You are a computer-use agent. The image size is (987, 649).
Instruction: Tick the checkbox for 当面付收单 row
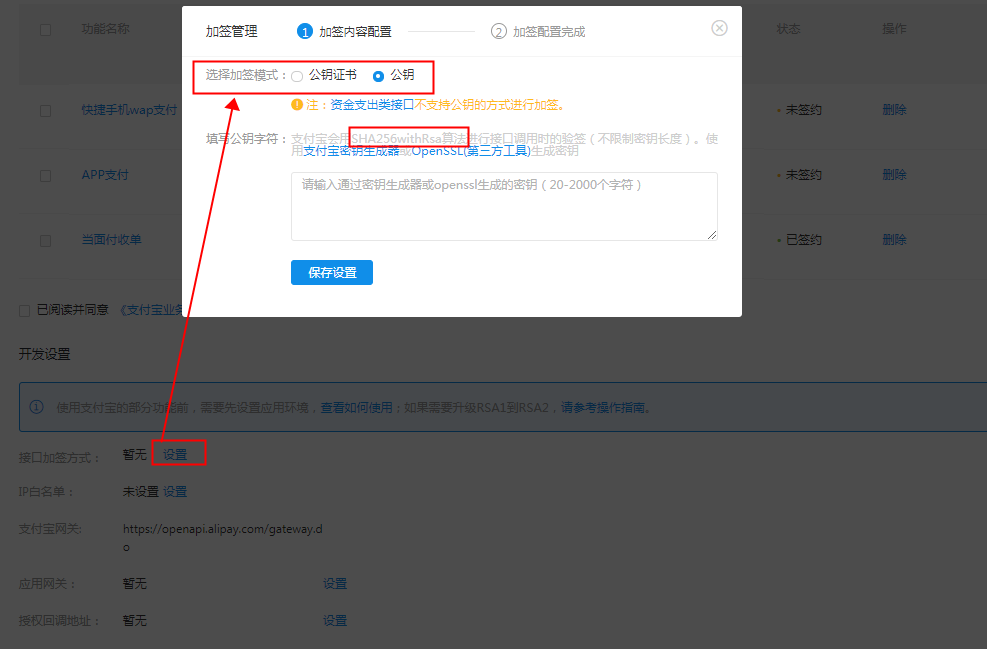coord(45,240)
